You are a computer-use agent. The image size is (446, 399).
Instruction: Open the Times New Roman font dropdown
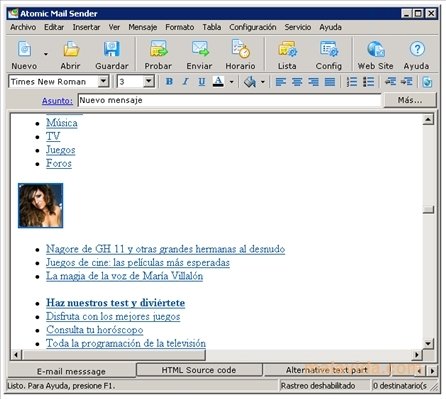click(x=103, y=81)
